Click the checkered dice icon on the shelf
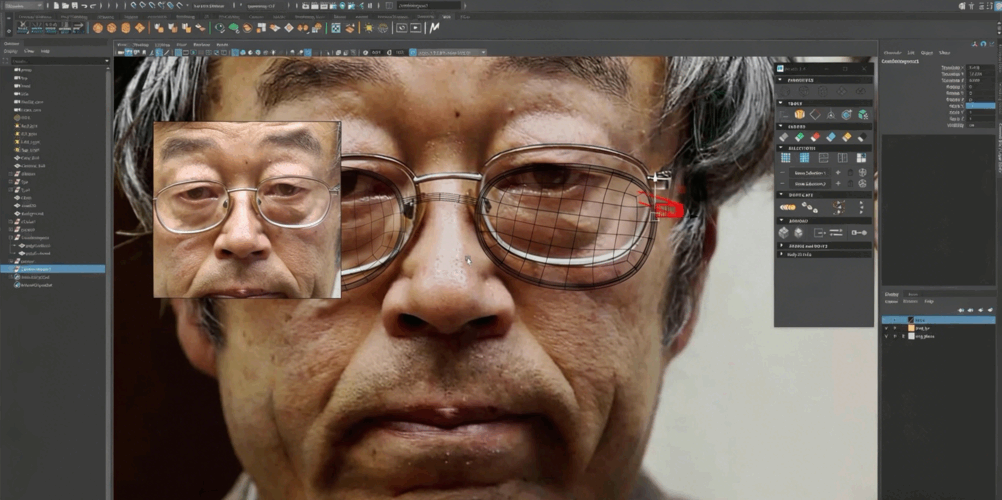The image size is (1002, 500). [335, 28]
